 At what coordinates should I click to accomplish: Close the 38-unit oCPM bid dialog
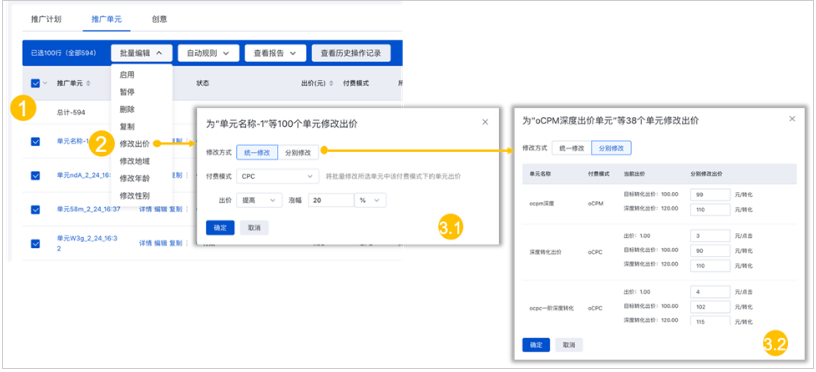(792, 119)
